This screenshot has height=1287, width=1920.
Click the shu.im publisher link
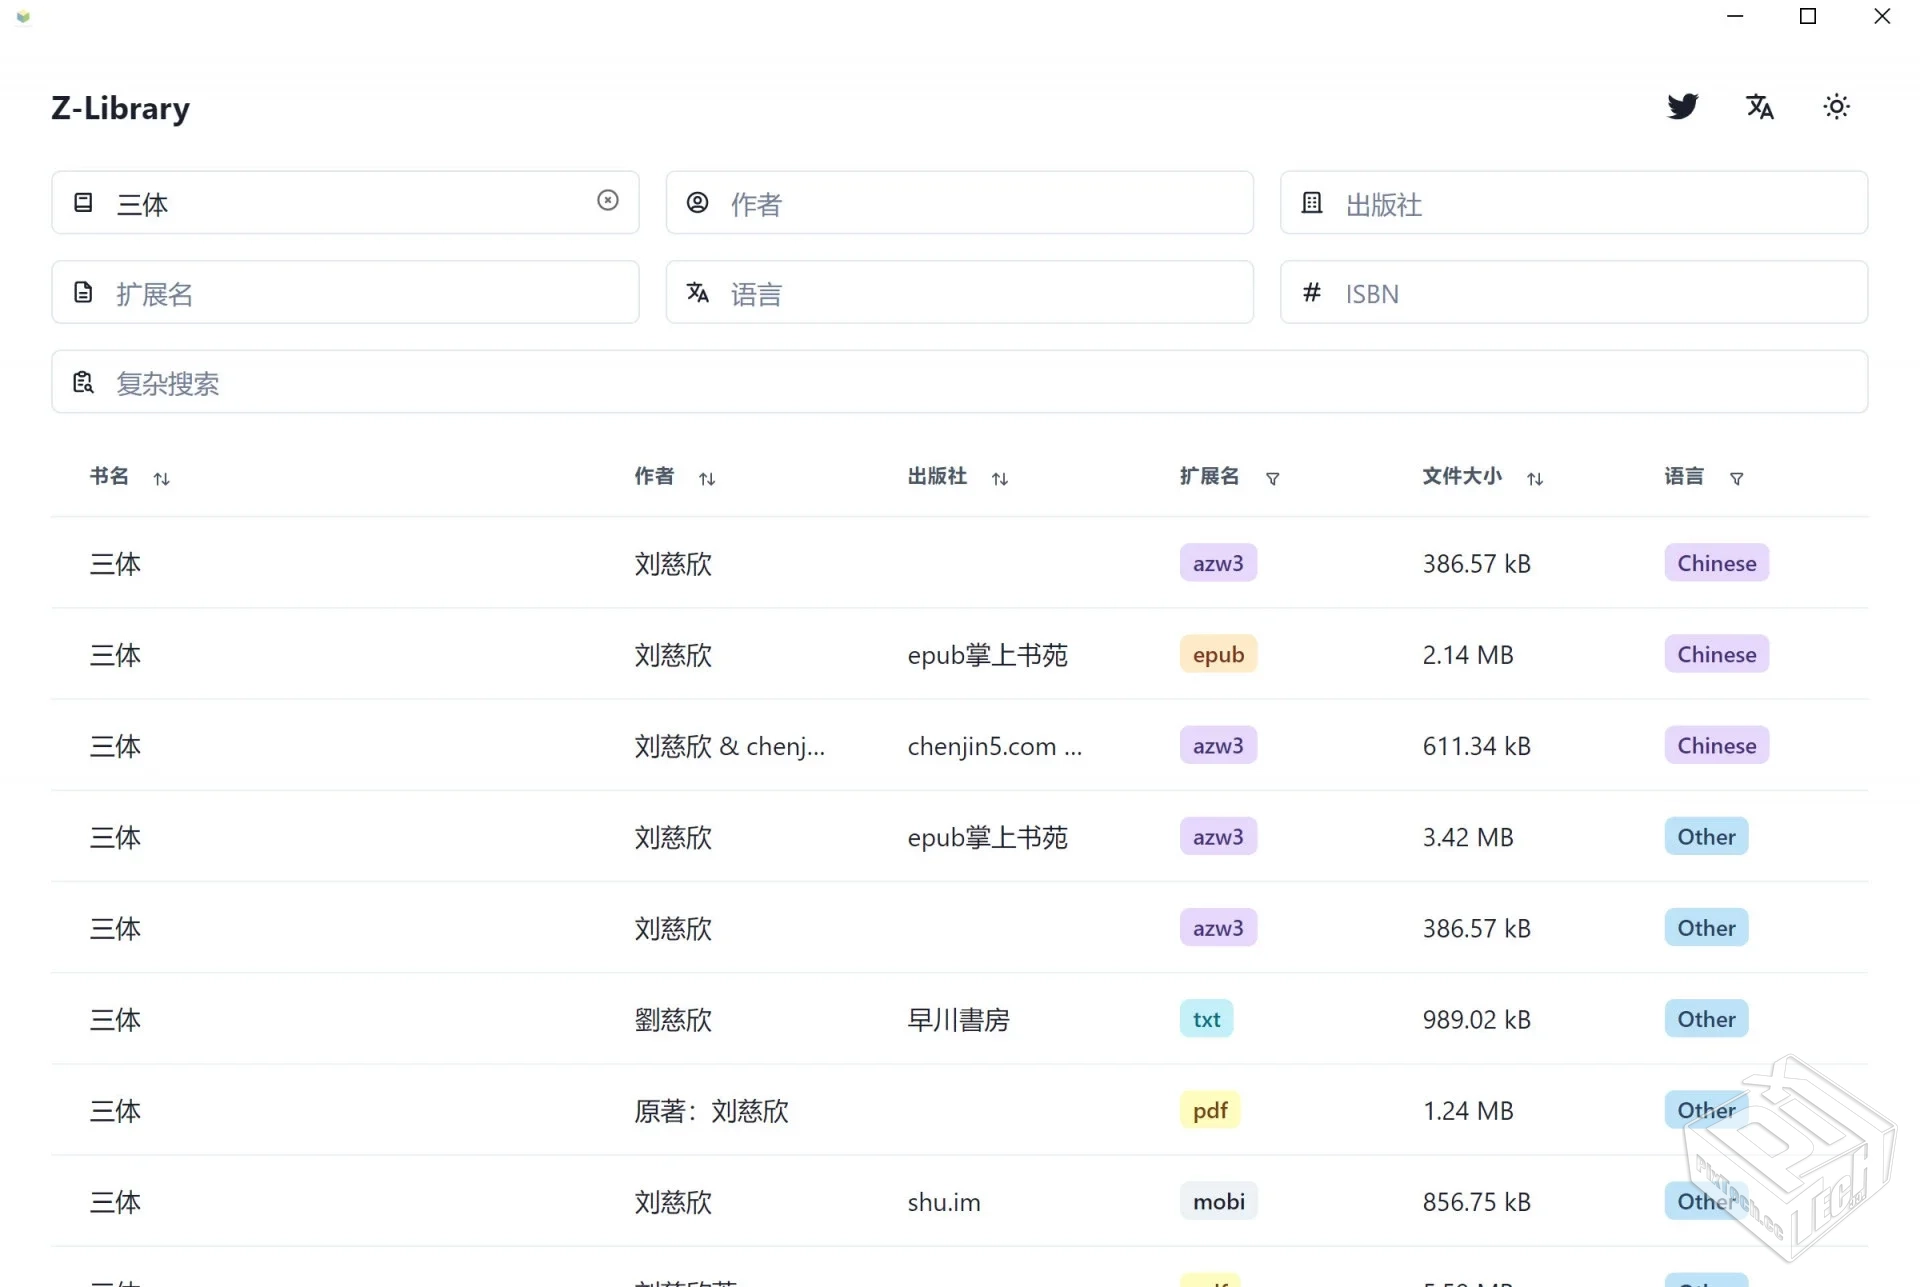(943, 1202)
